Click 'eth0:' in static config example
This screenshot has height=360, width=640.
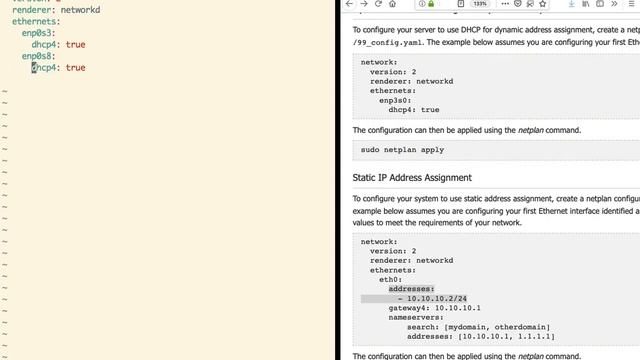coord(391,280)
